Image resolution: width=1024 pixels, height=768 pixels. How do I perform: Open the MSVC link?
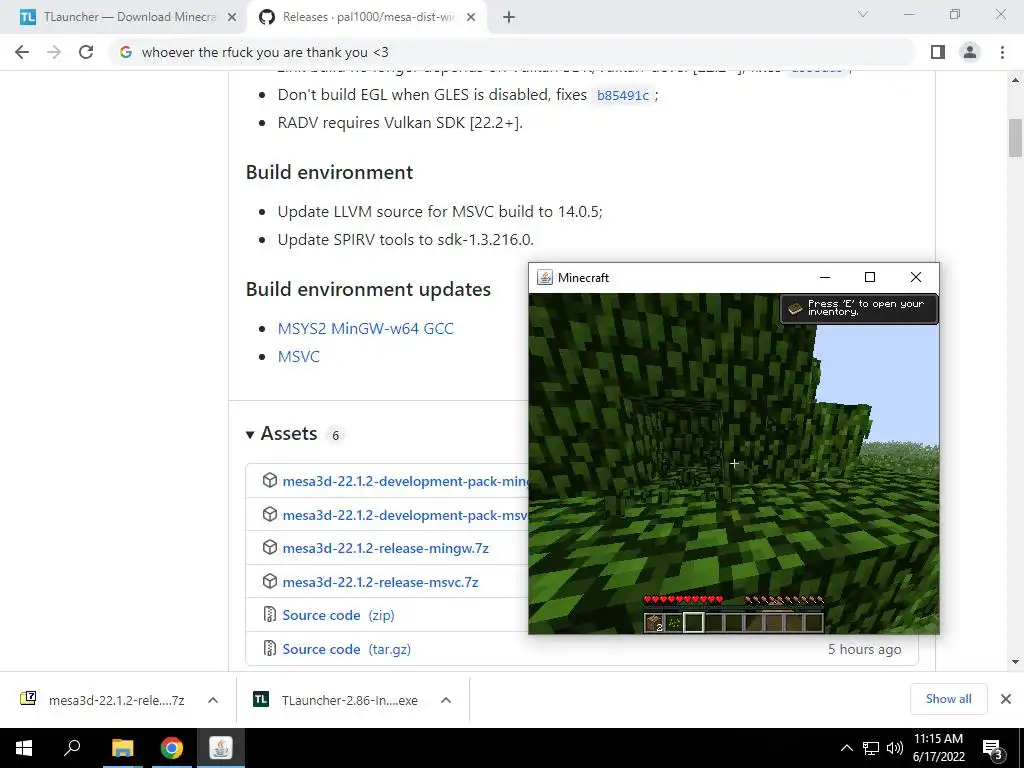(x=298, y=357)
